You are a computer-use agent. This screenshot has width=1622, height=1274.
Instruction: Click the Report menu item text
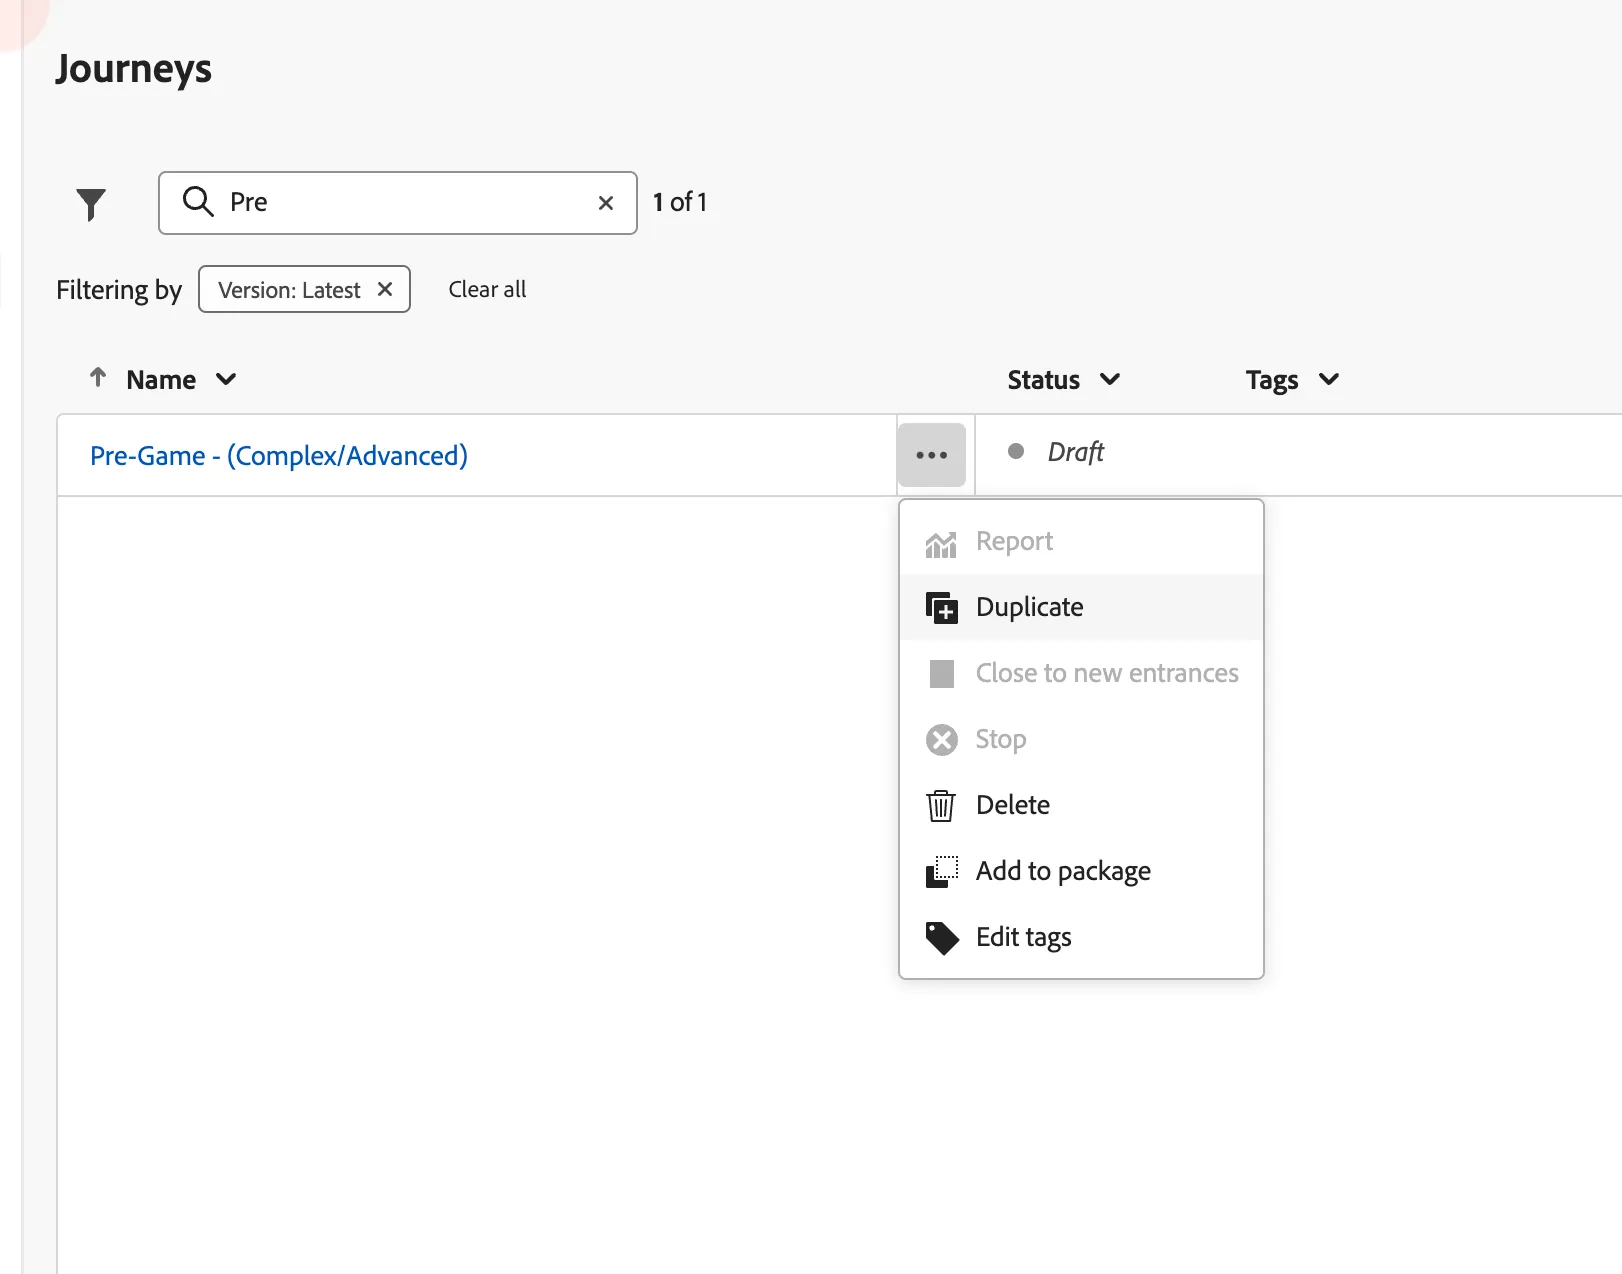tap(1014, 541)
